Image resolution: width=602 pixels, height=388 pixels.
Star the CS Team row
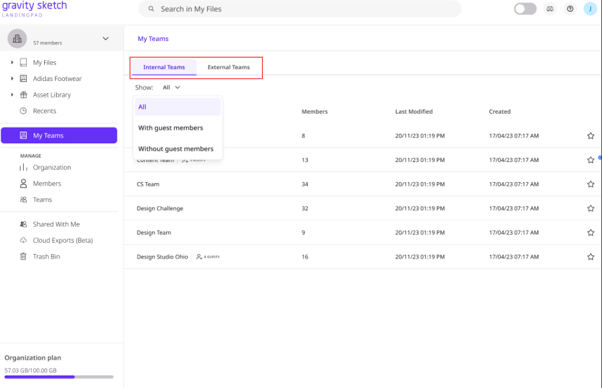pyautogui.click(x=590, y=184)
